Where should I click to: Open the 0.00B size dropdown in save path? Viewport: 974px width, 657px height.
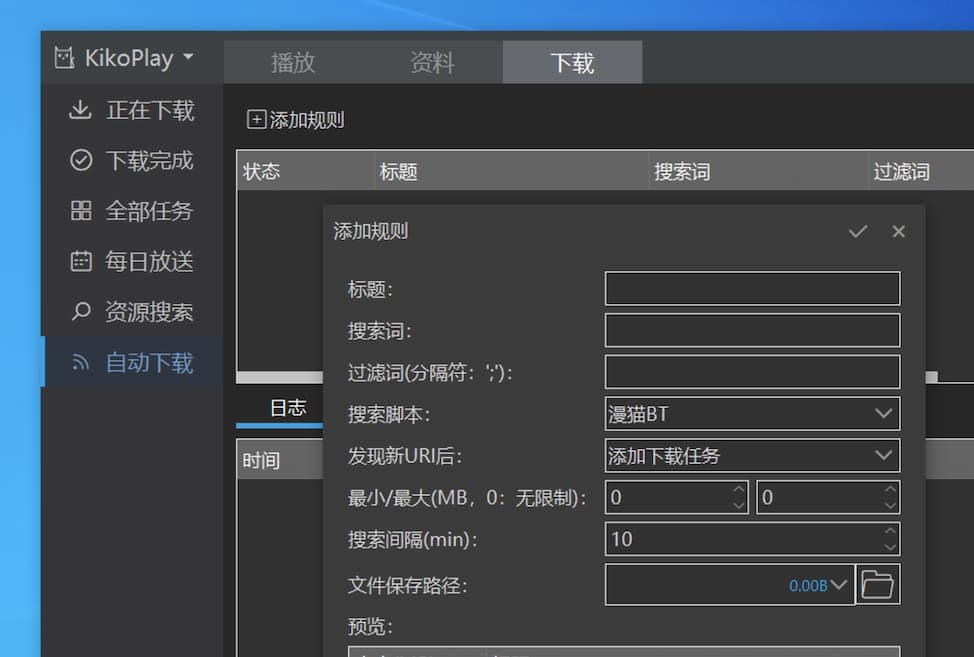tap(818, 585)
